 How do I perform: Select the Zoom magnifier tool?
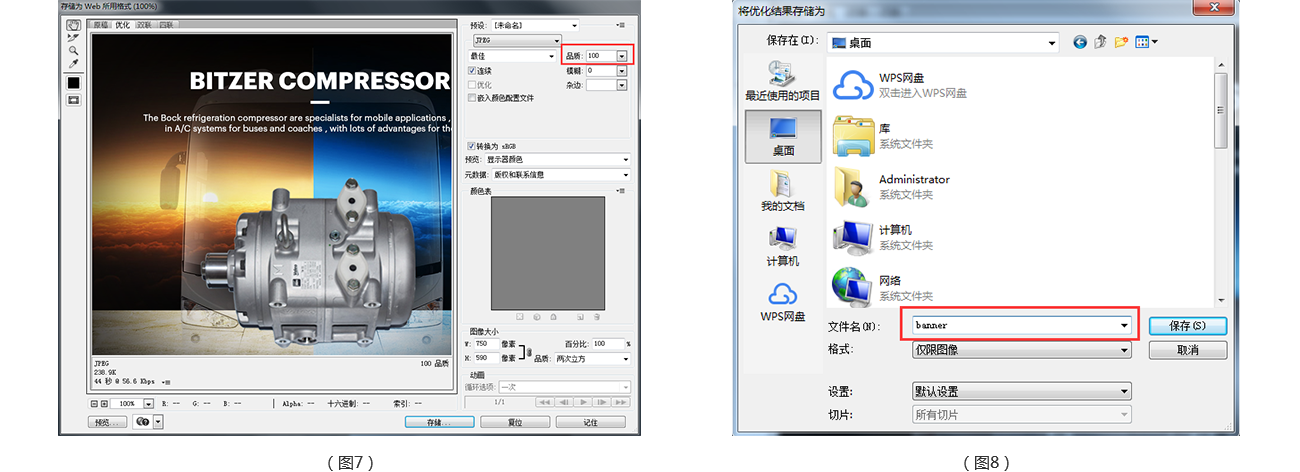(73, 50)
